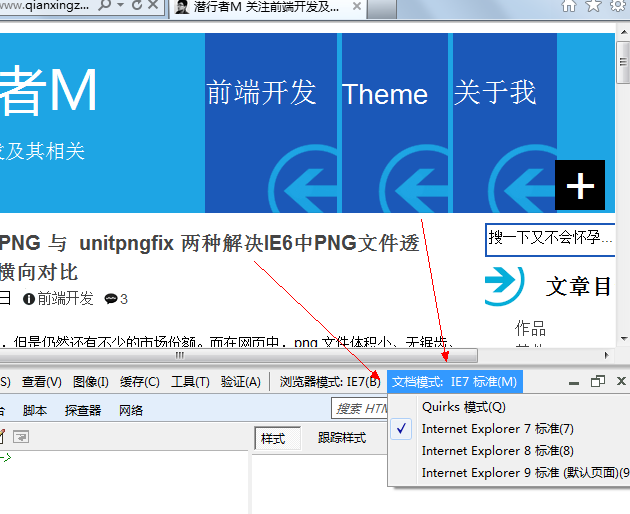Click the 前端开发 navigation tile

[271, 123]
